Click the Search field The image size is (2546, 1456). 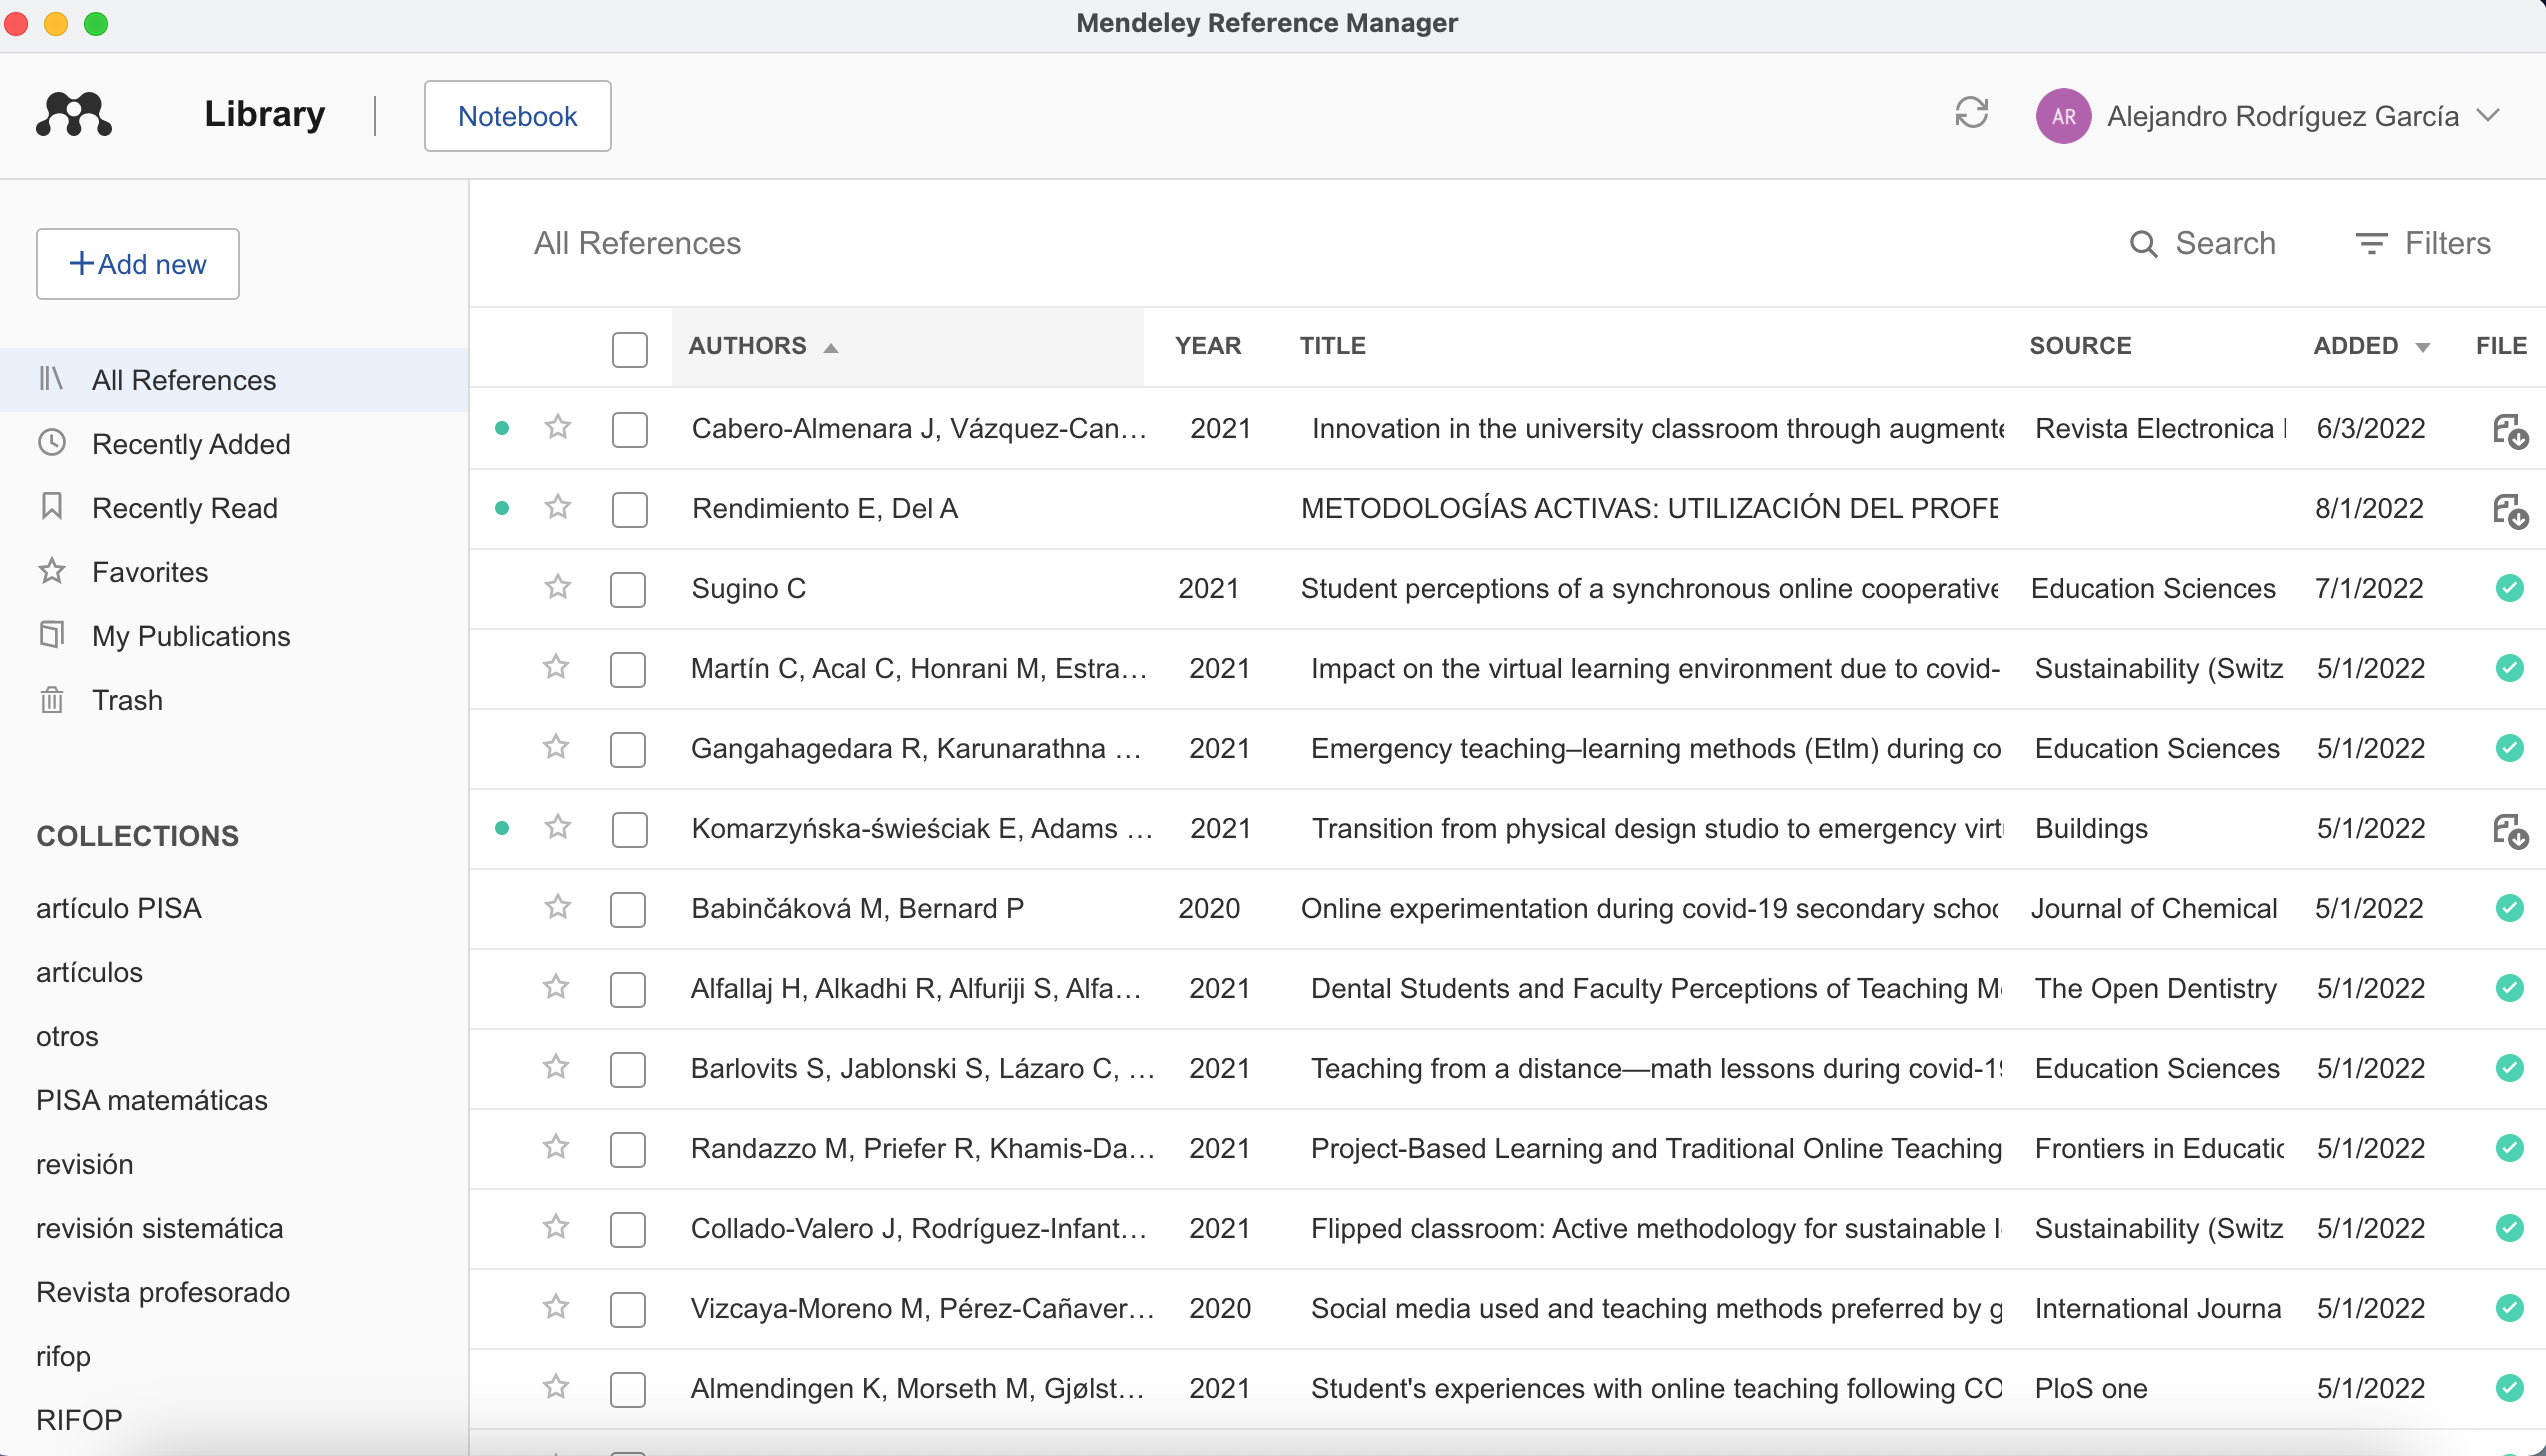(2203, 243)
